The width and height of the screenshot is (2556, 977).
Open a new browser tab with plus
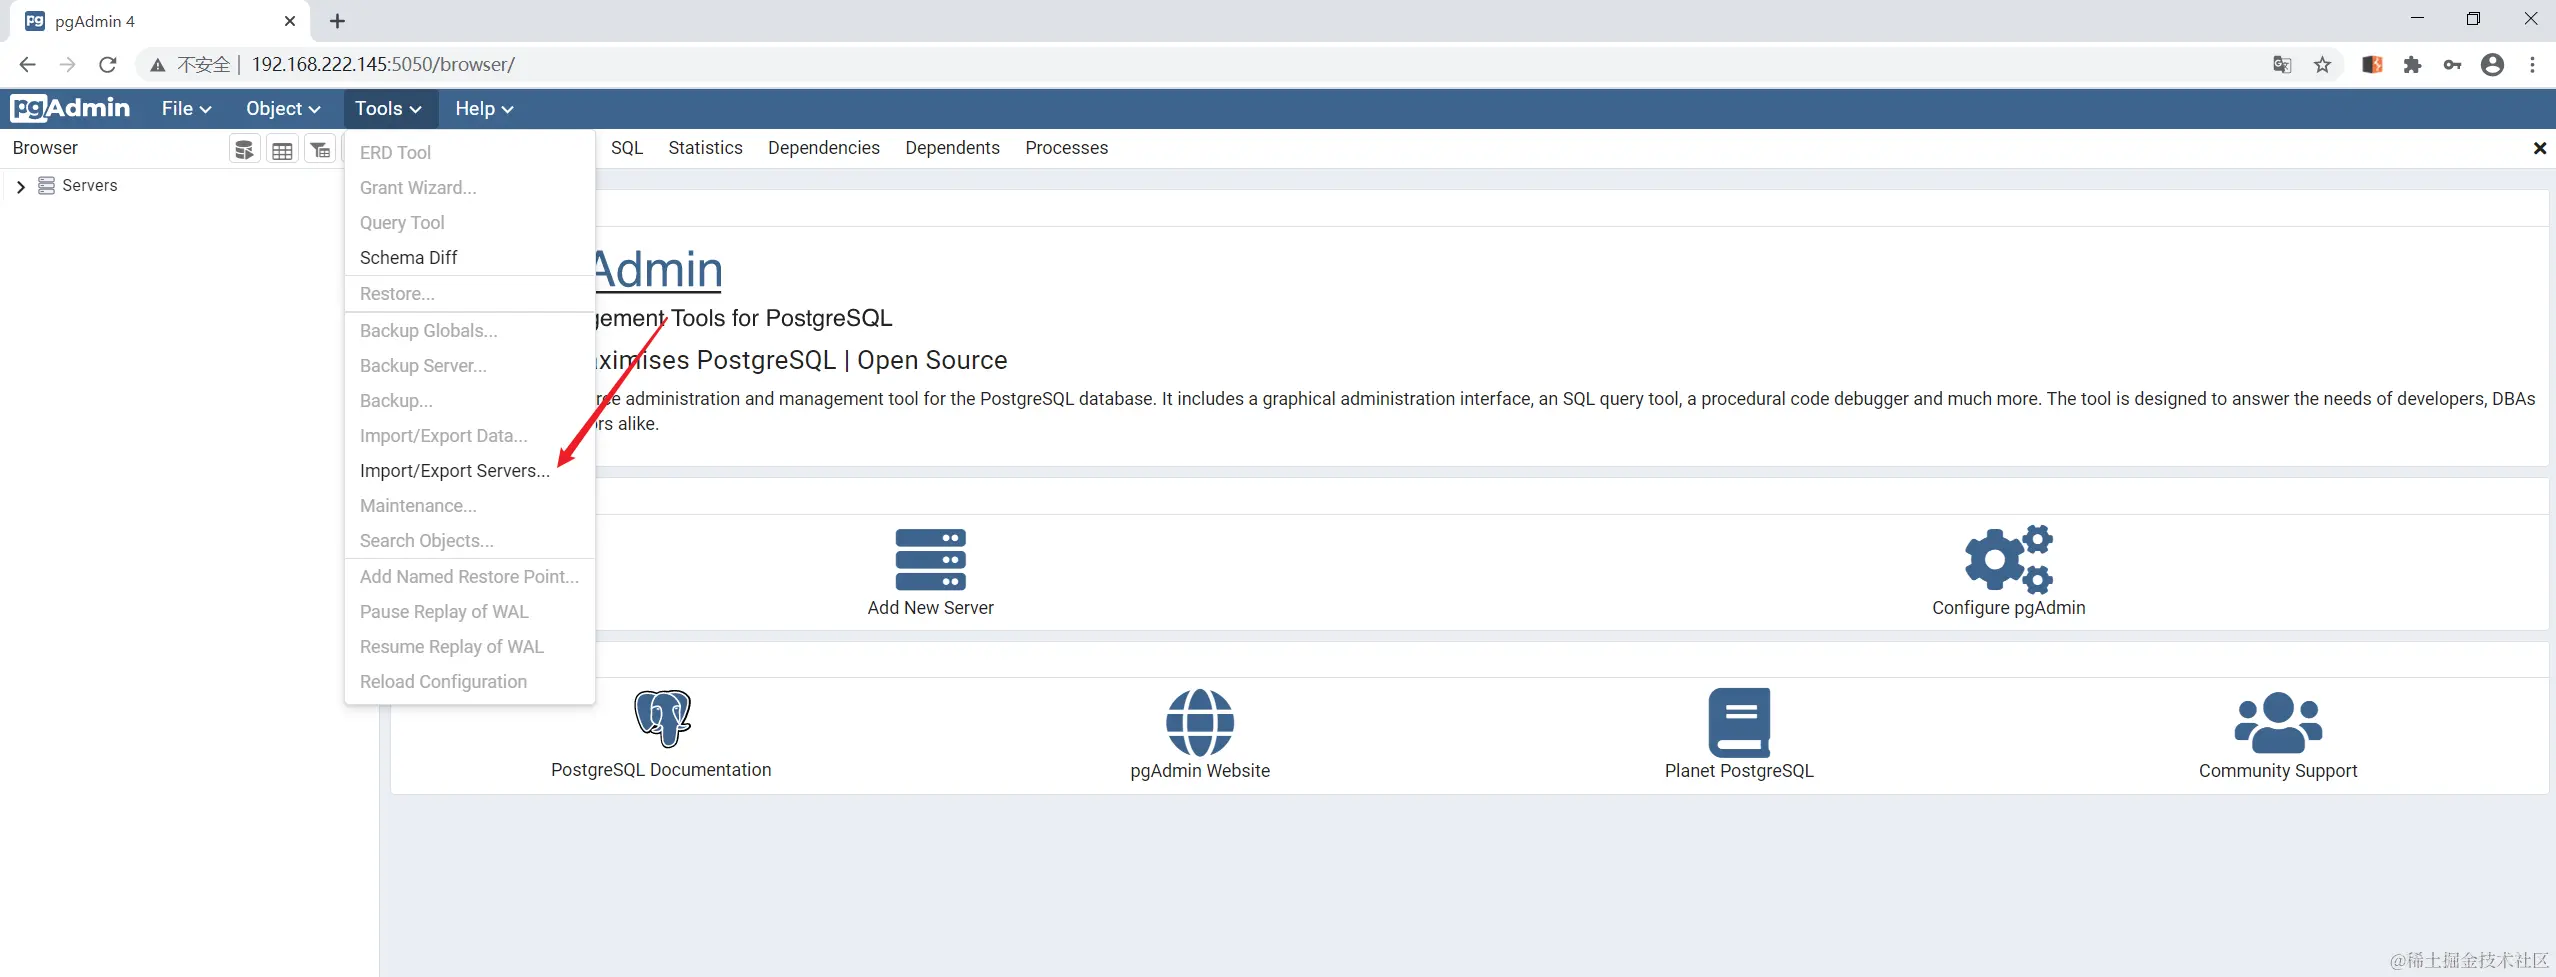click(x=337, y=21)
